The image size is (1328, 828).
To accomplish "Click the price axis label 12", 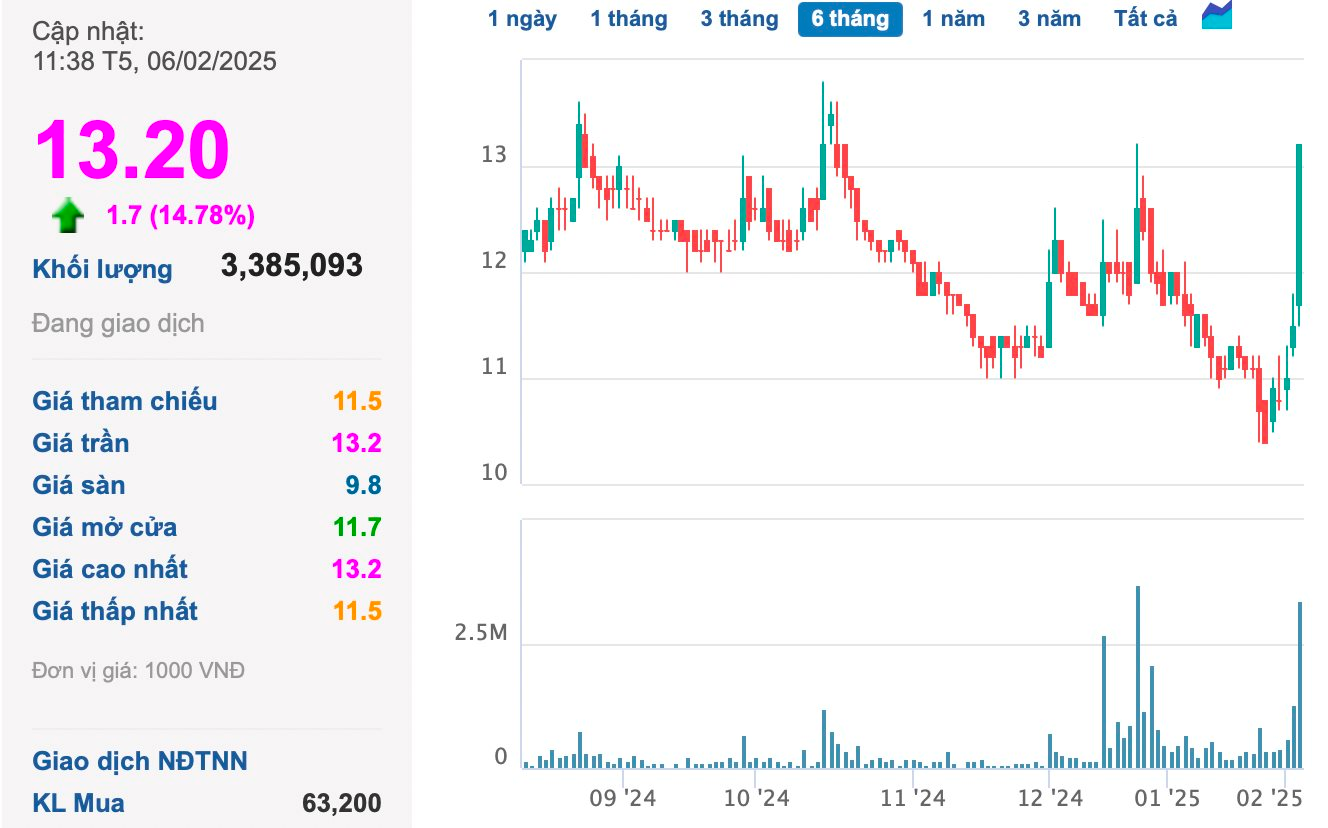I will coord(494,262).
